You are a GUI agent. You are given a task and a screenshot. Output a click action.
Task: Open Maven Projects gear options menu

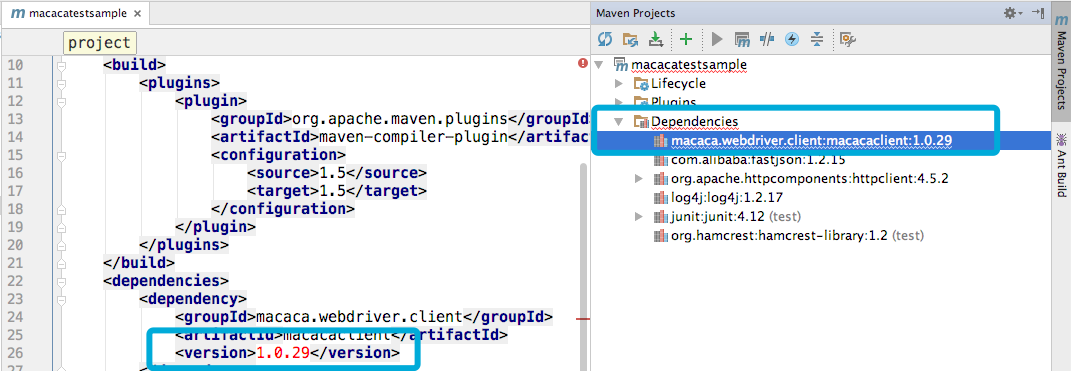[1012, 13]
